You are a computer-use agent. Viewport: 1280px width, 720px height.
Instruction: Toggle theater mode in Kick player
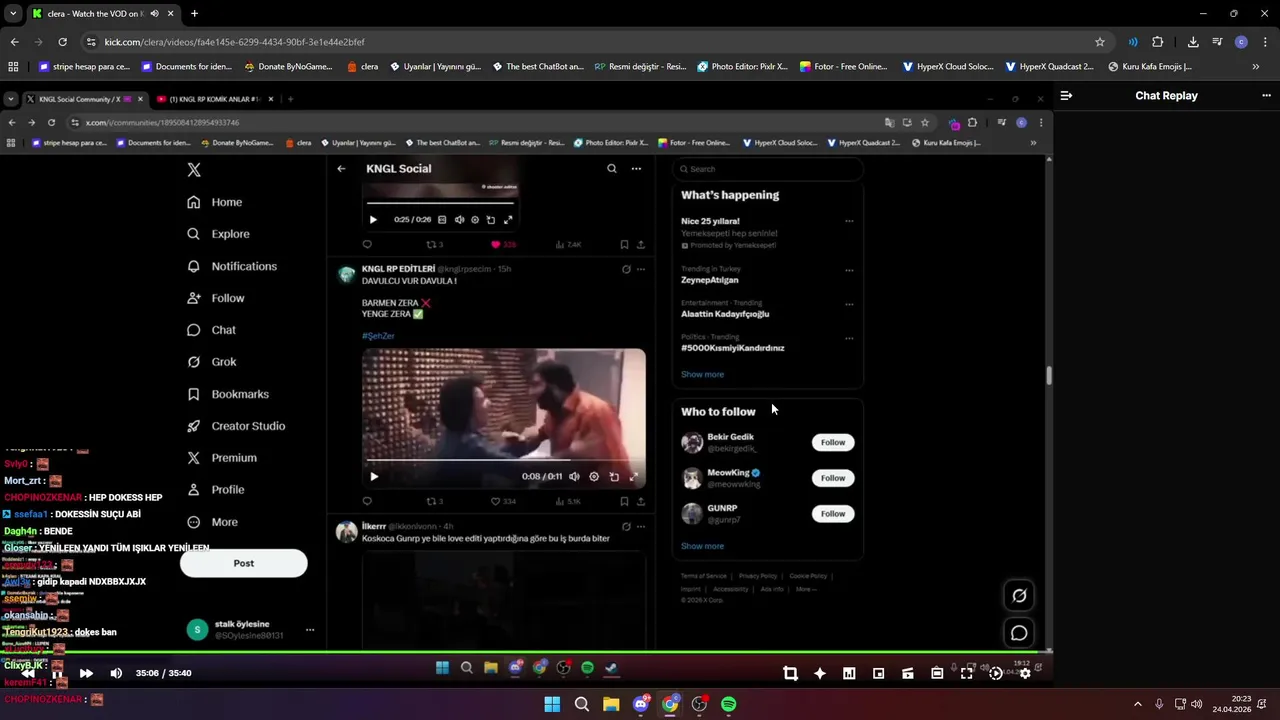point(937,673)
